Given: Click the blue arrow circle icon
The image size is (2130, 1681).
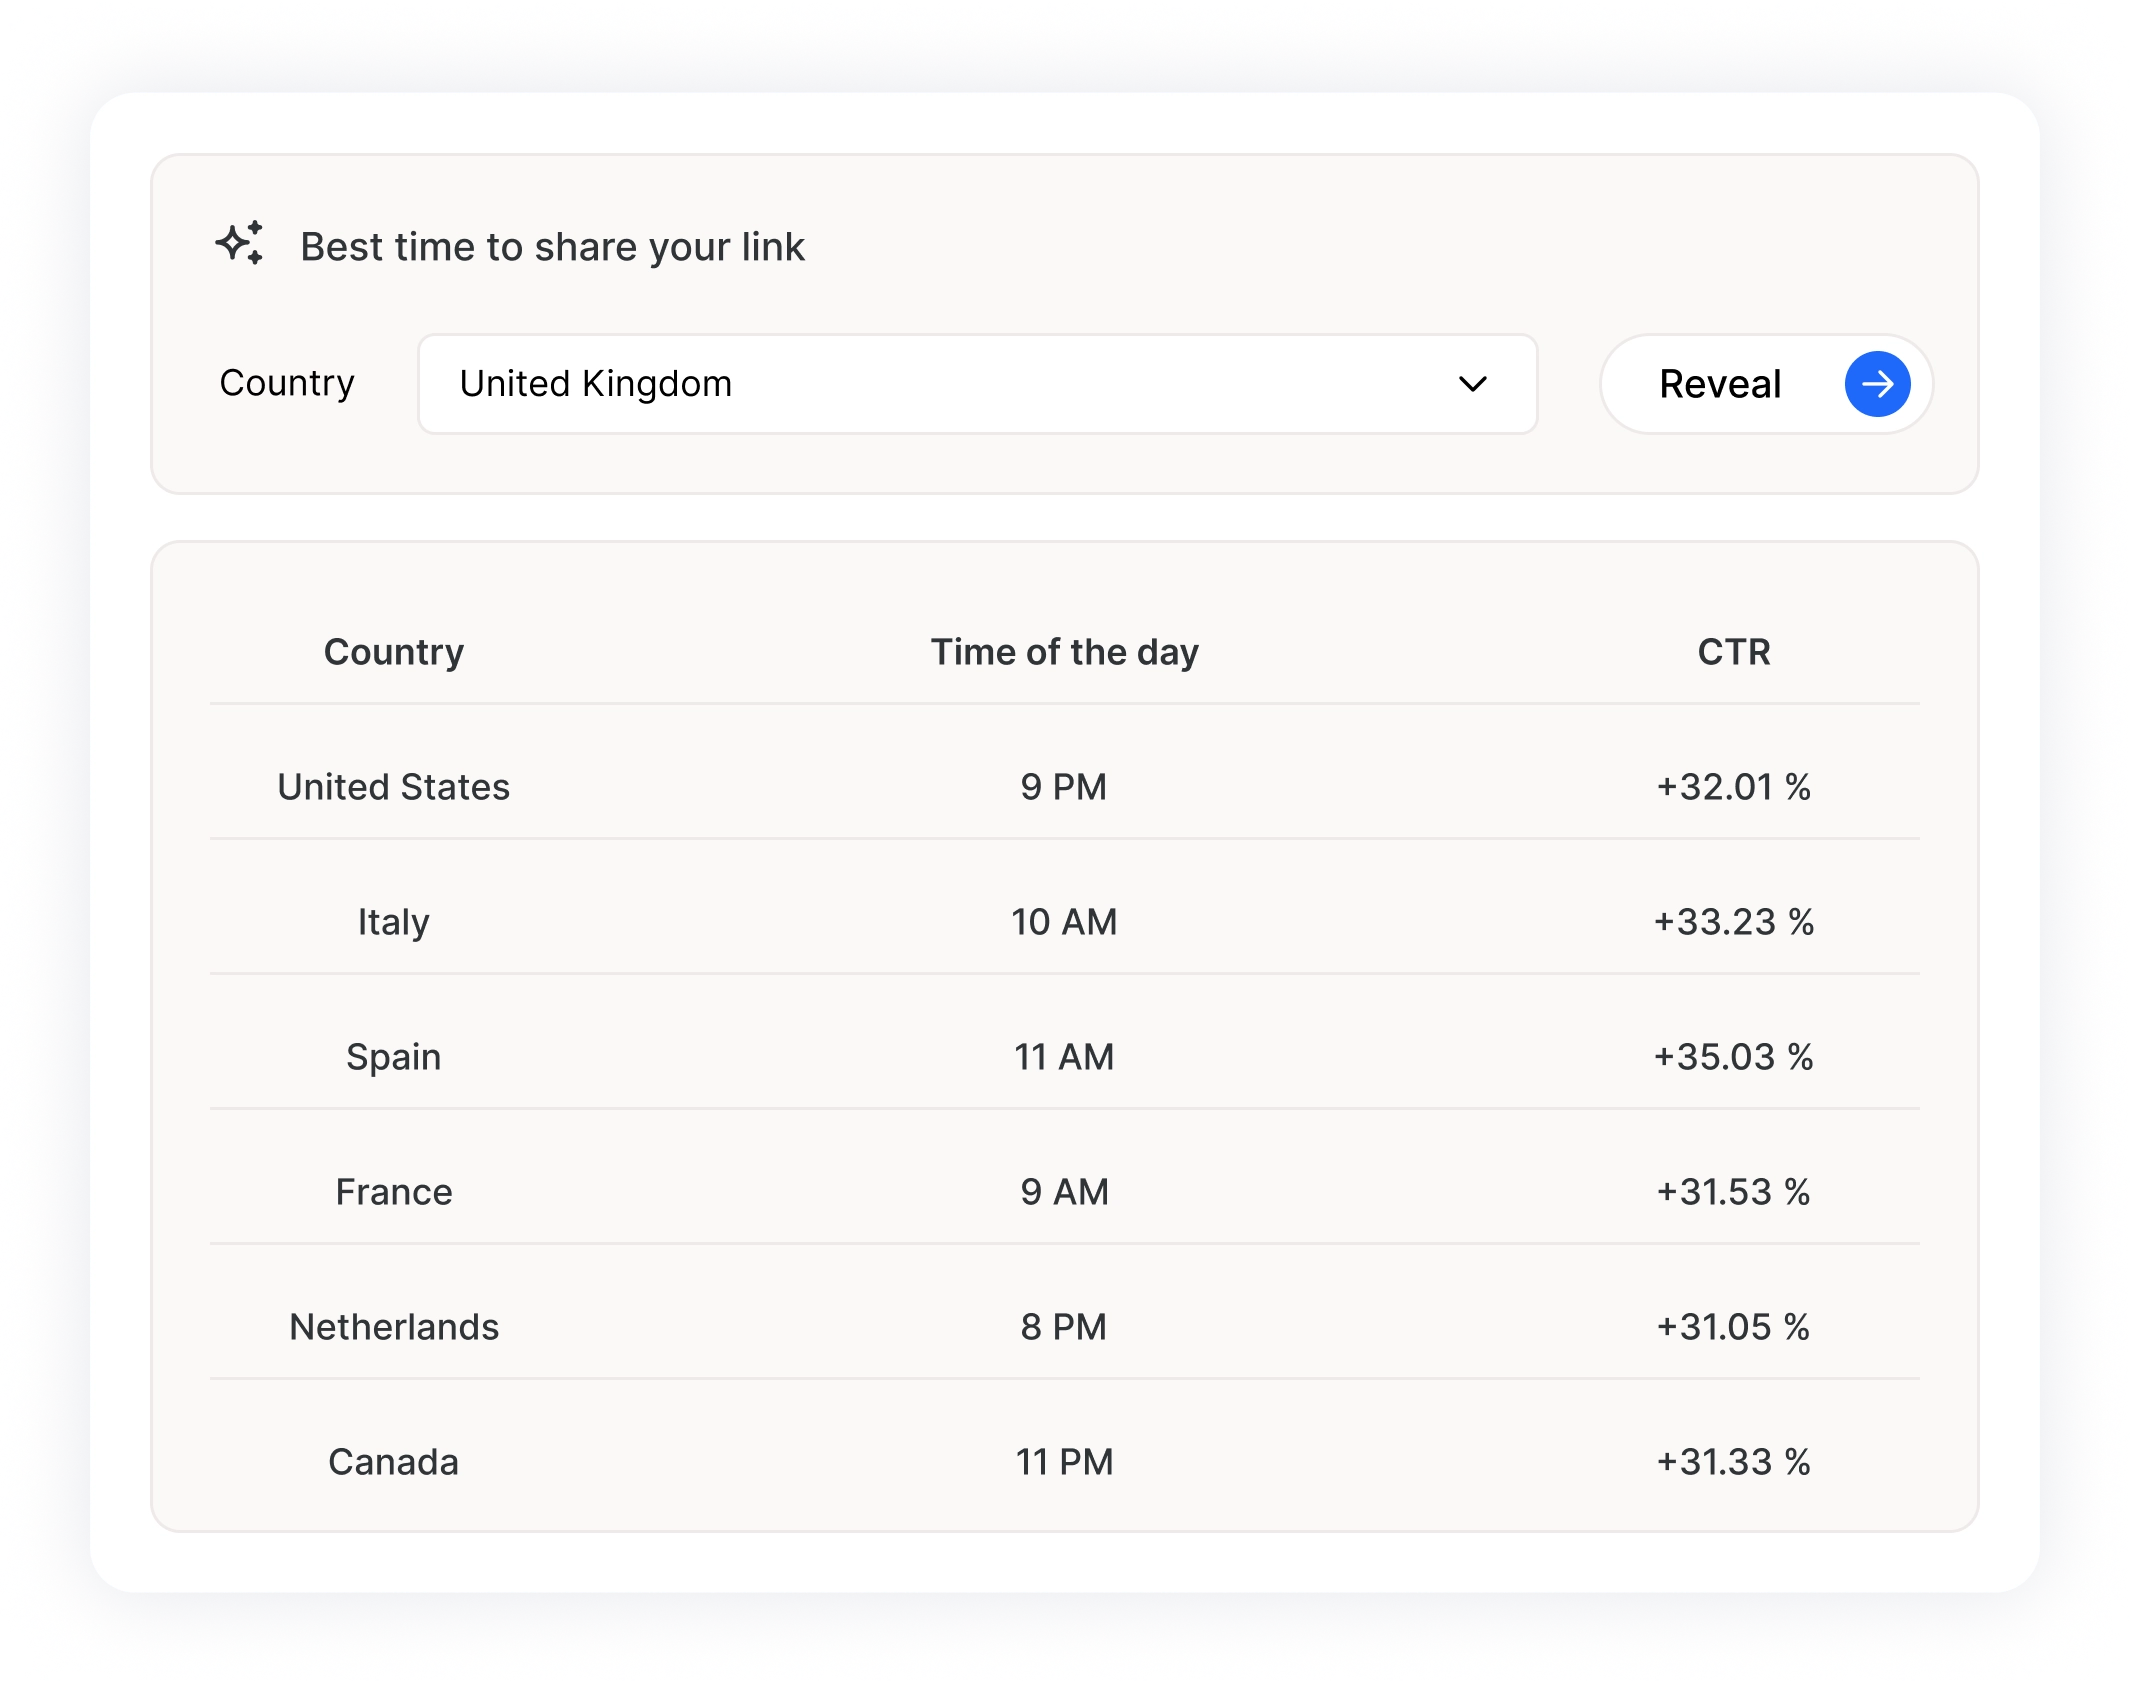Looking at the screenshot, I should pos(1876,384).
